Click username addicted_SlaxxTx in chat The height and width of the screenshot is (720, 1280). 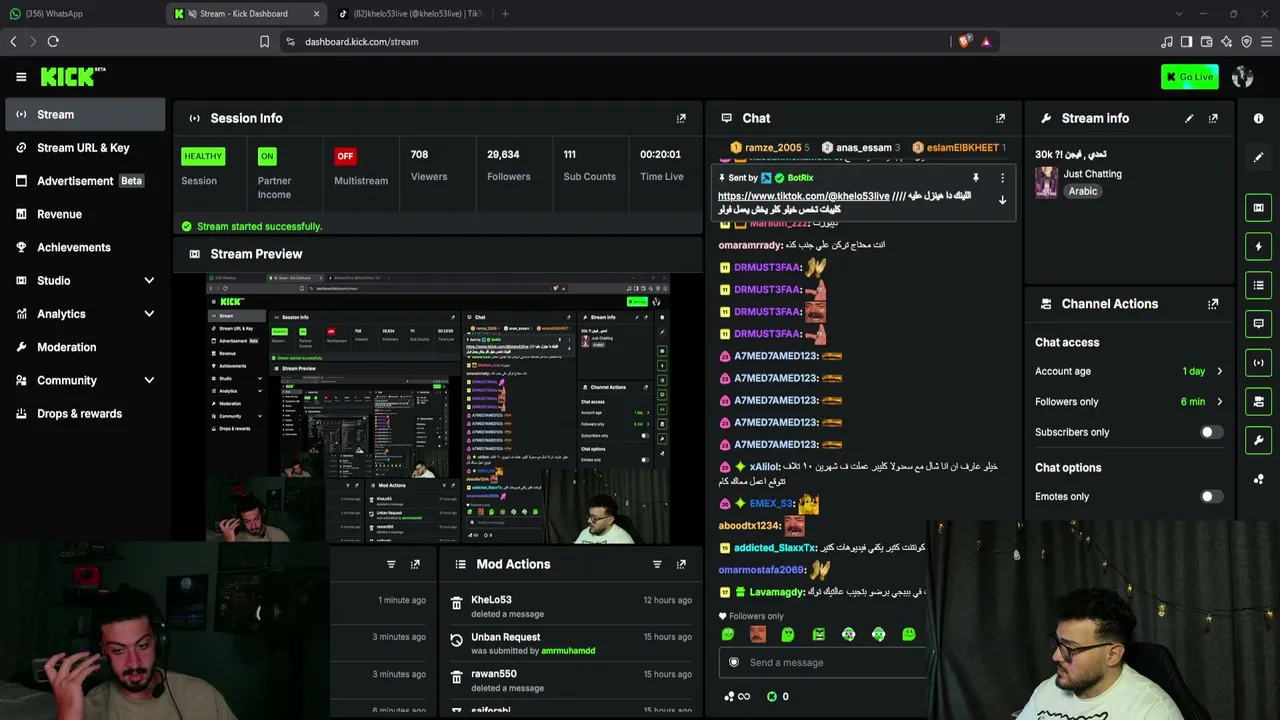coord(775,548)
